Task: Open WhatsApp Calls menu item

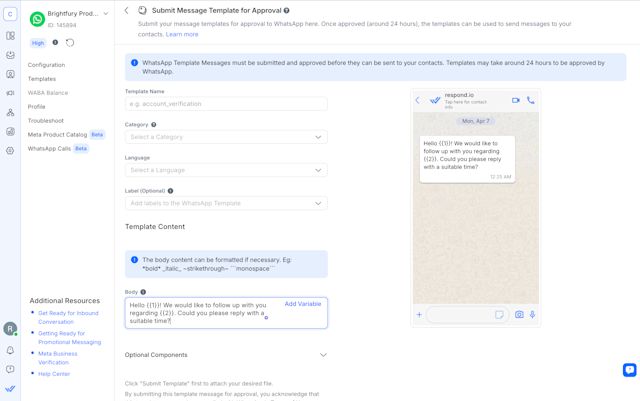Action: pos(49,148)
